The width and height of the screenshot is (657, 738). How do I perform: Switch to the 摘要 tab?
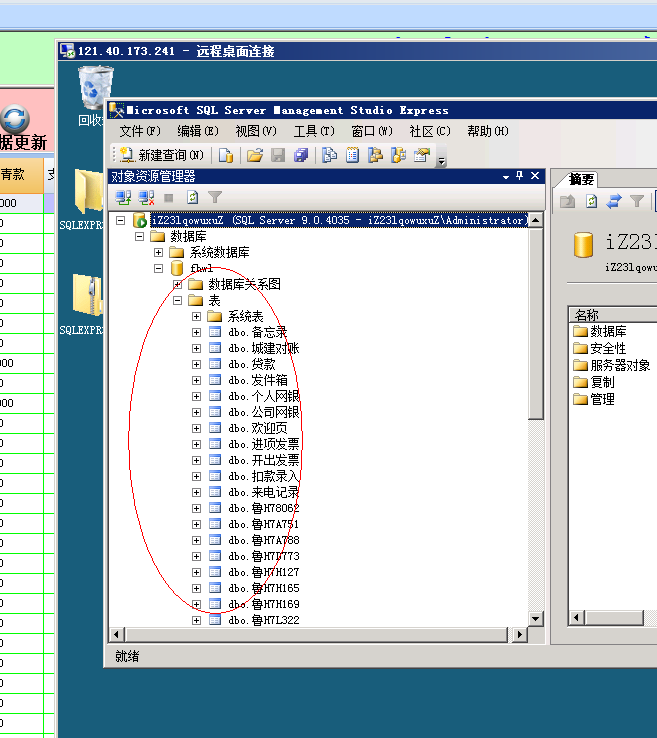[x=581, y=179]
